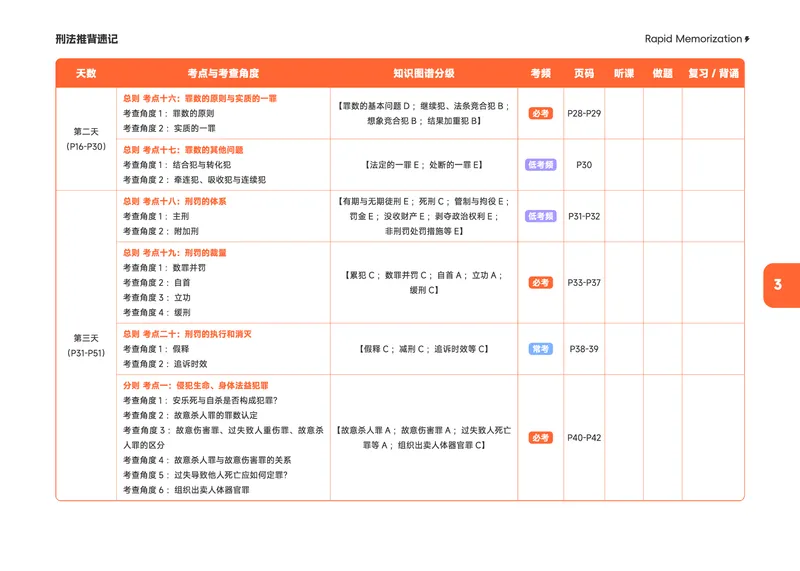This screenshot has width=800, height=571.
Task: Click the page code P31-P32
Action: [x=584, y=216]
